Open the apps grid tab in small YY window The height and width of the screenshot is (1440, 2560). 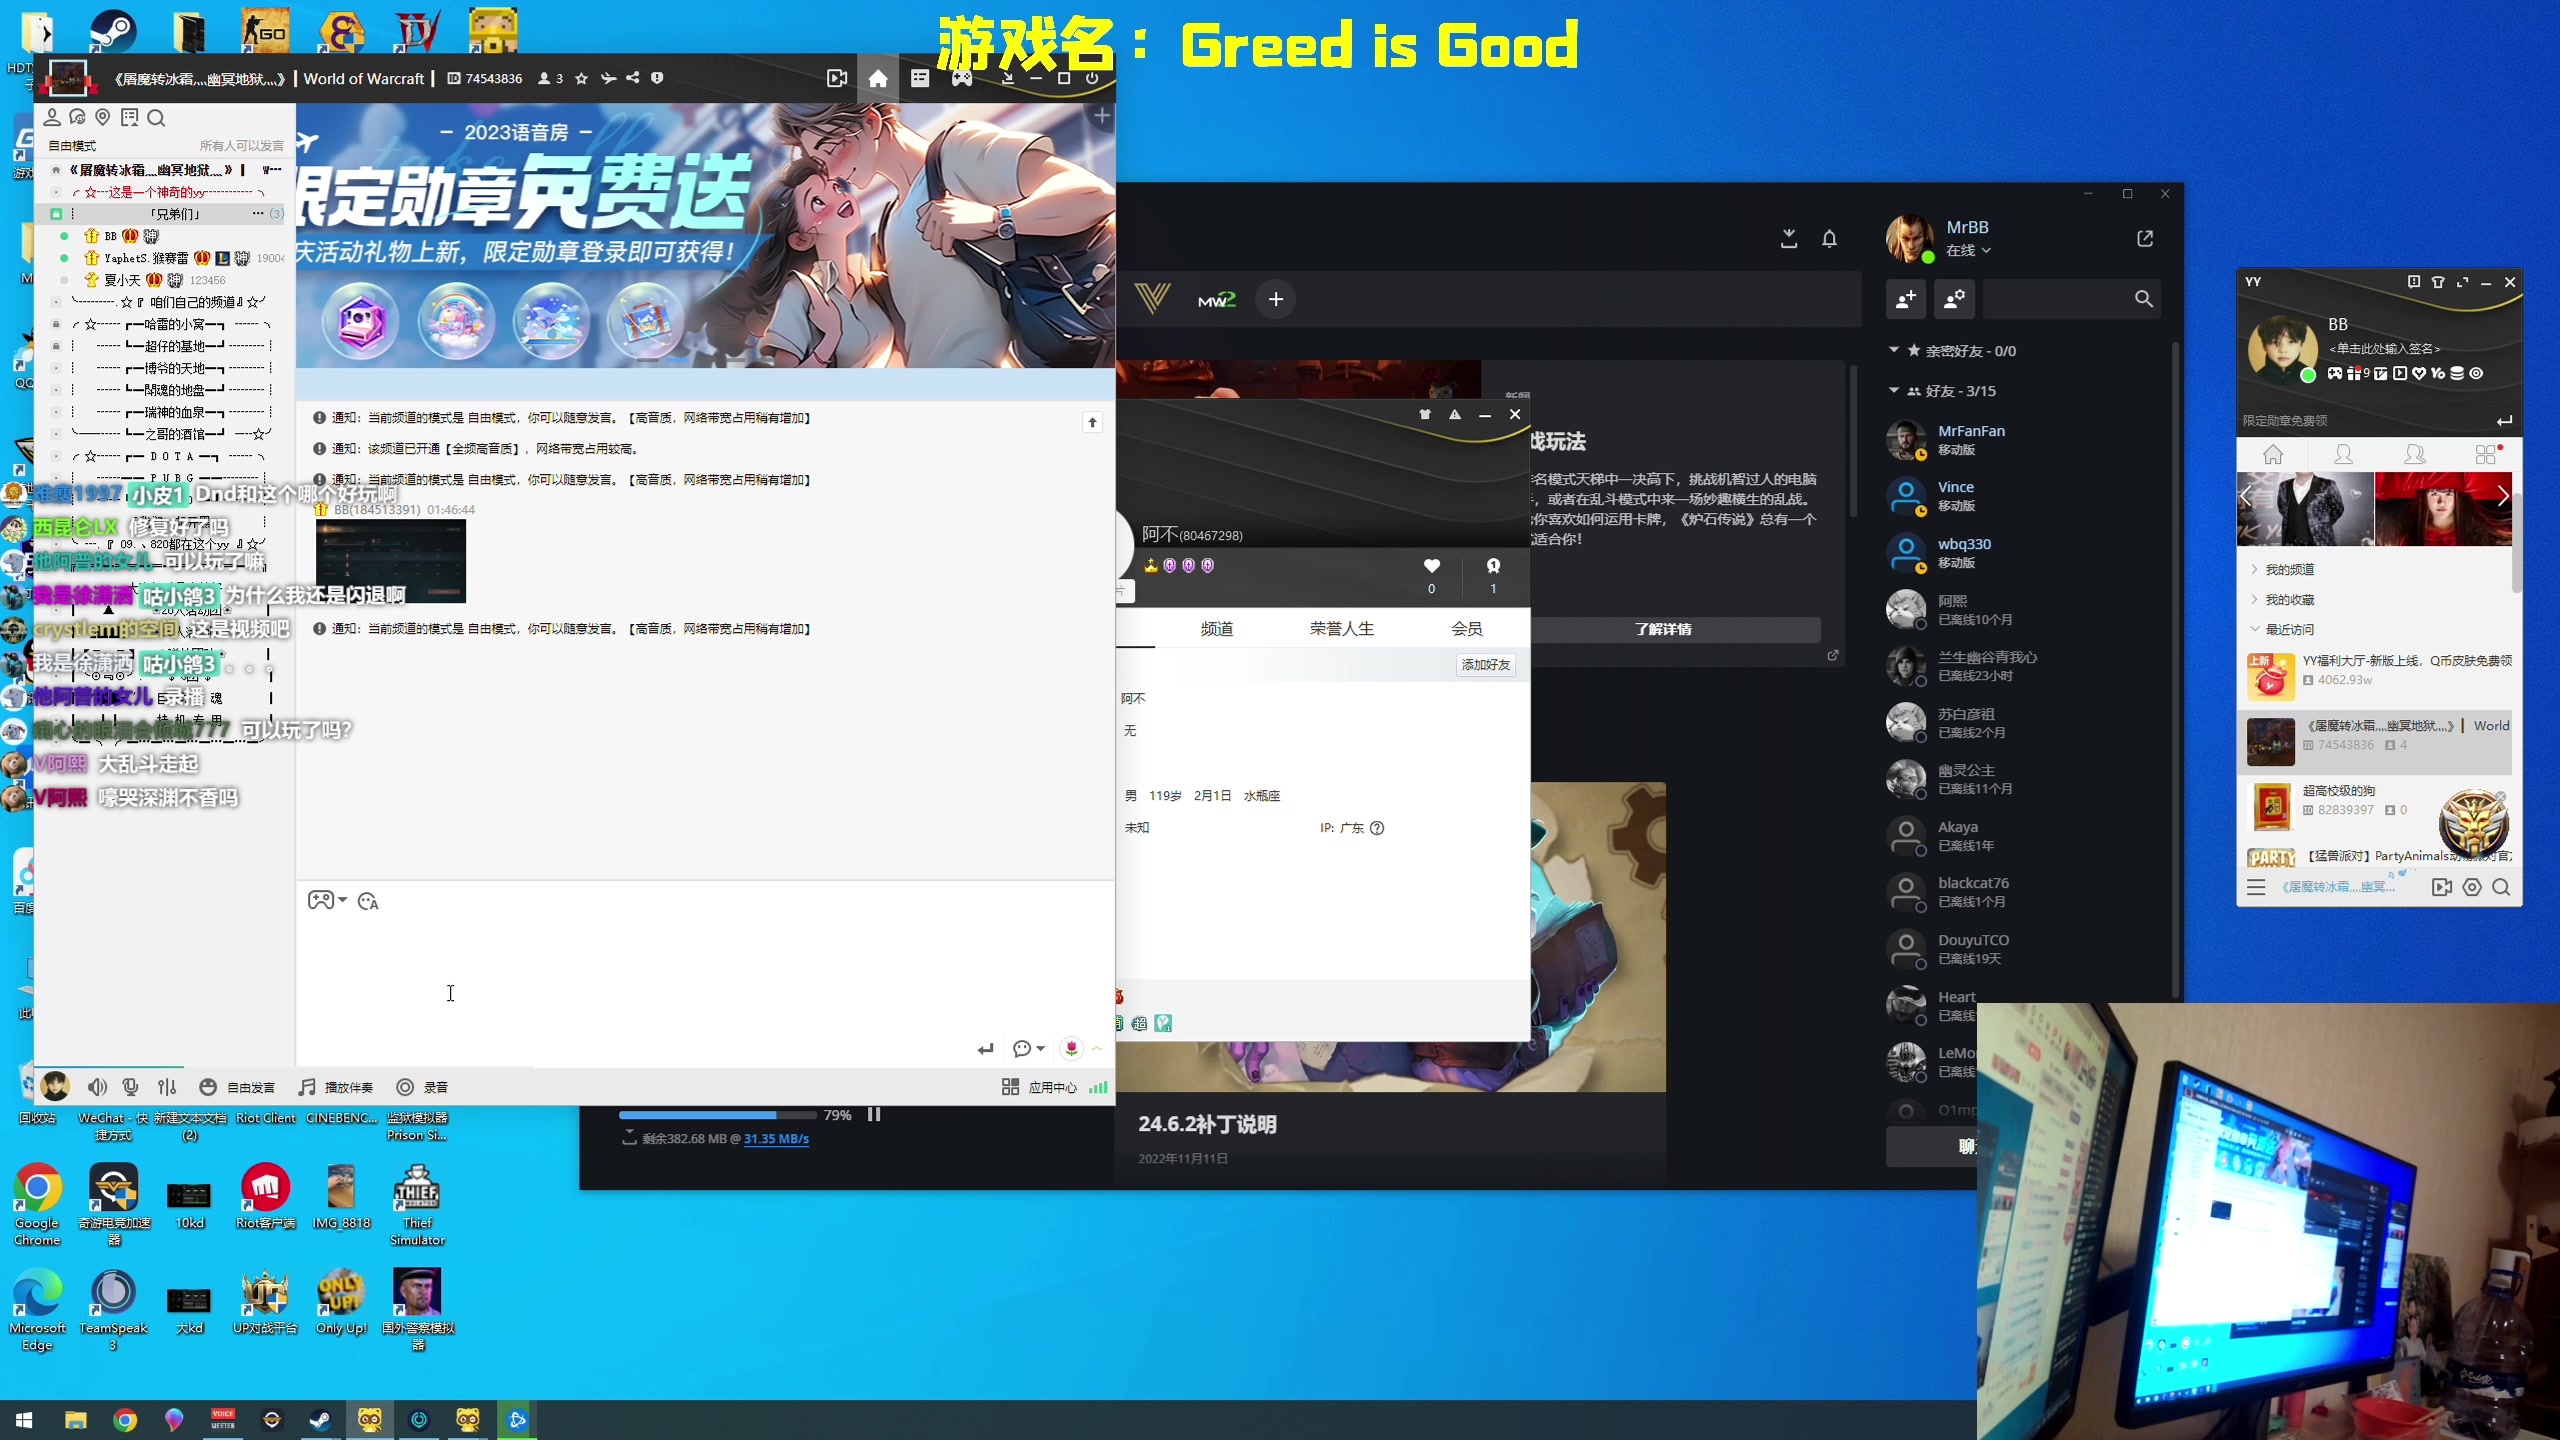point(2487,455)
